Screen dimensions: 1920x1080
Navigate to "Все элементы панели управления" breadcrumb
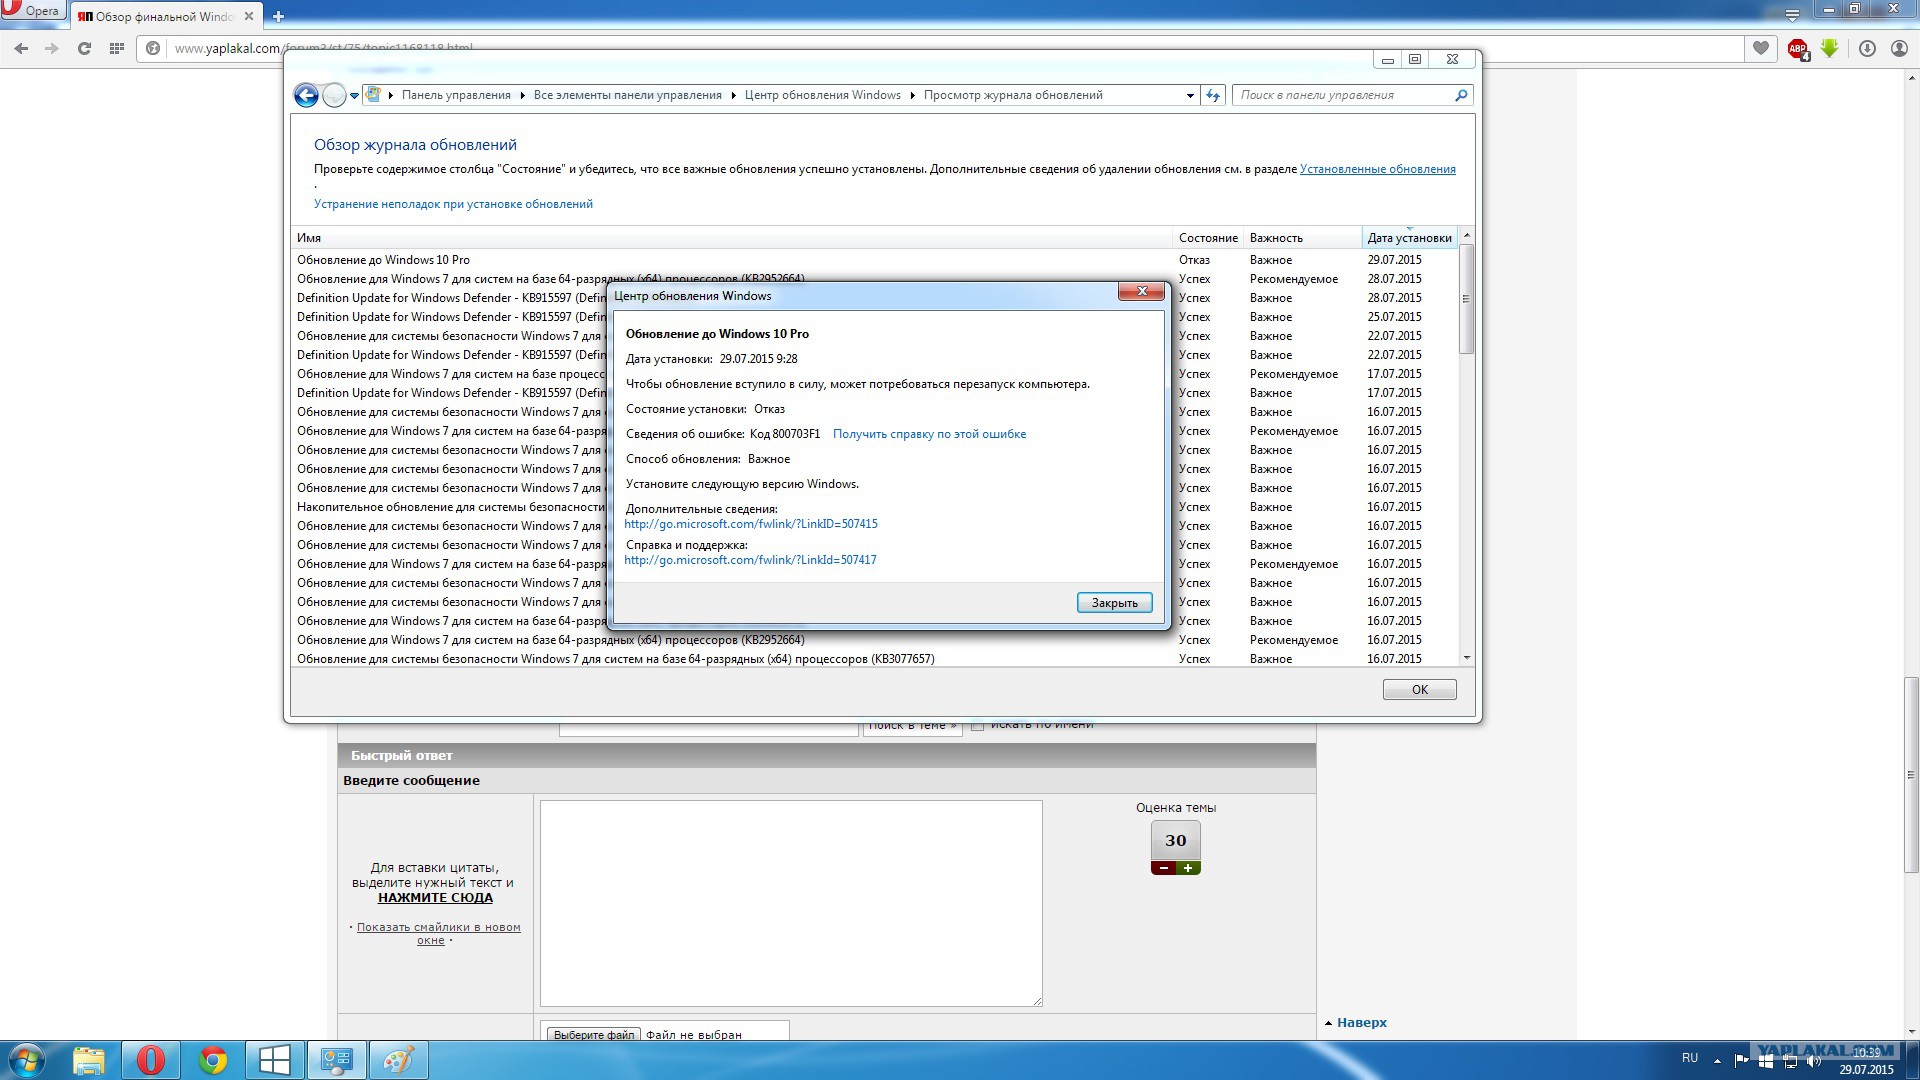(x=627, y=95)
